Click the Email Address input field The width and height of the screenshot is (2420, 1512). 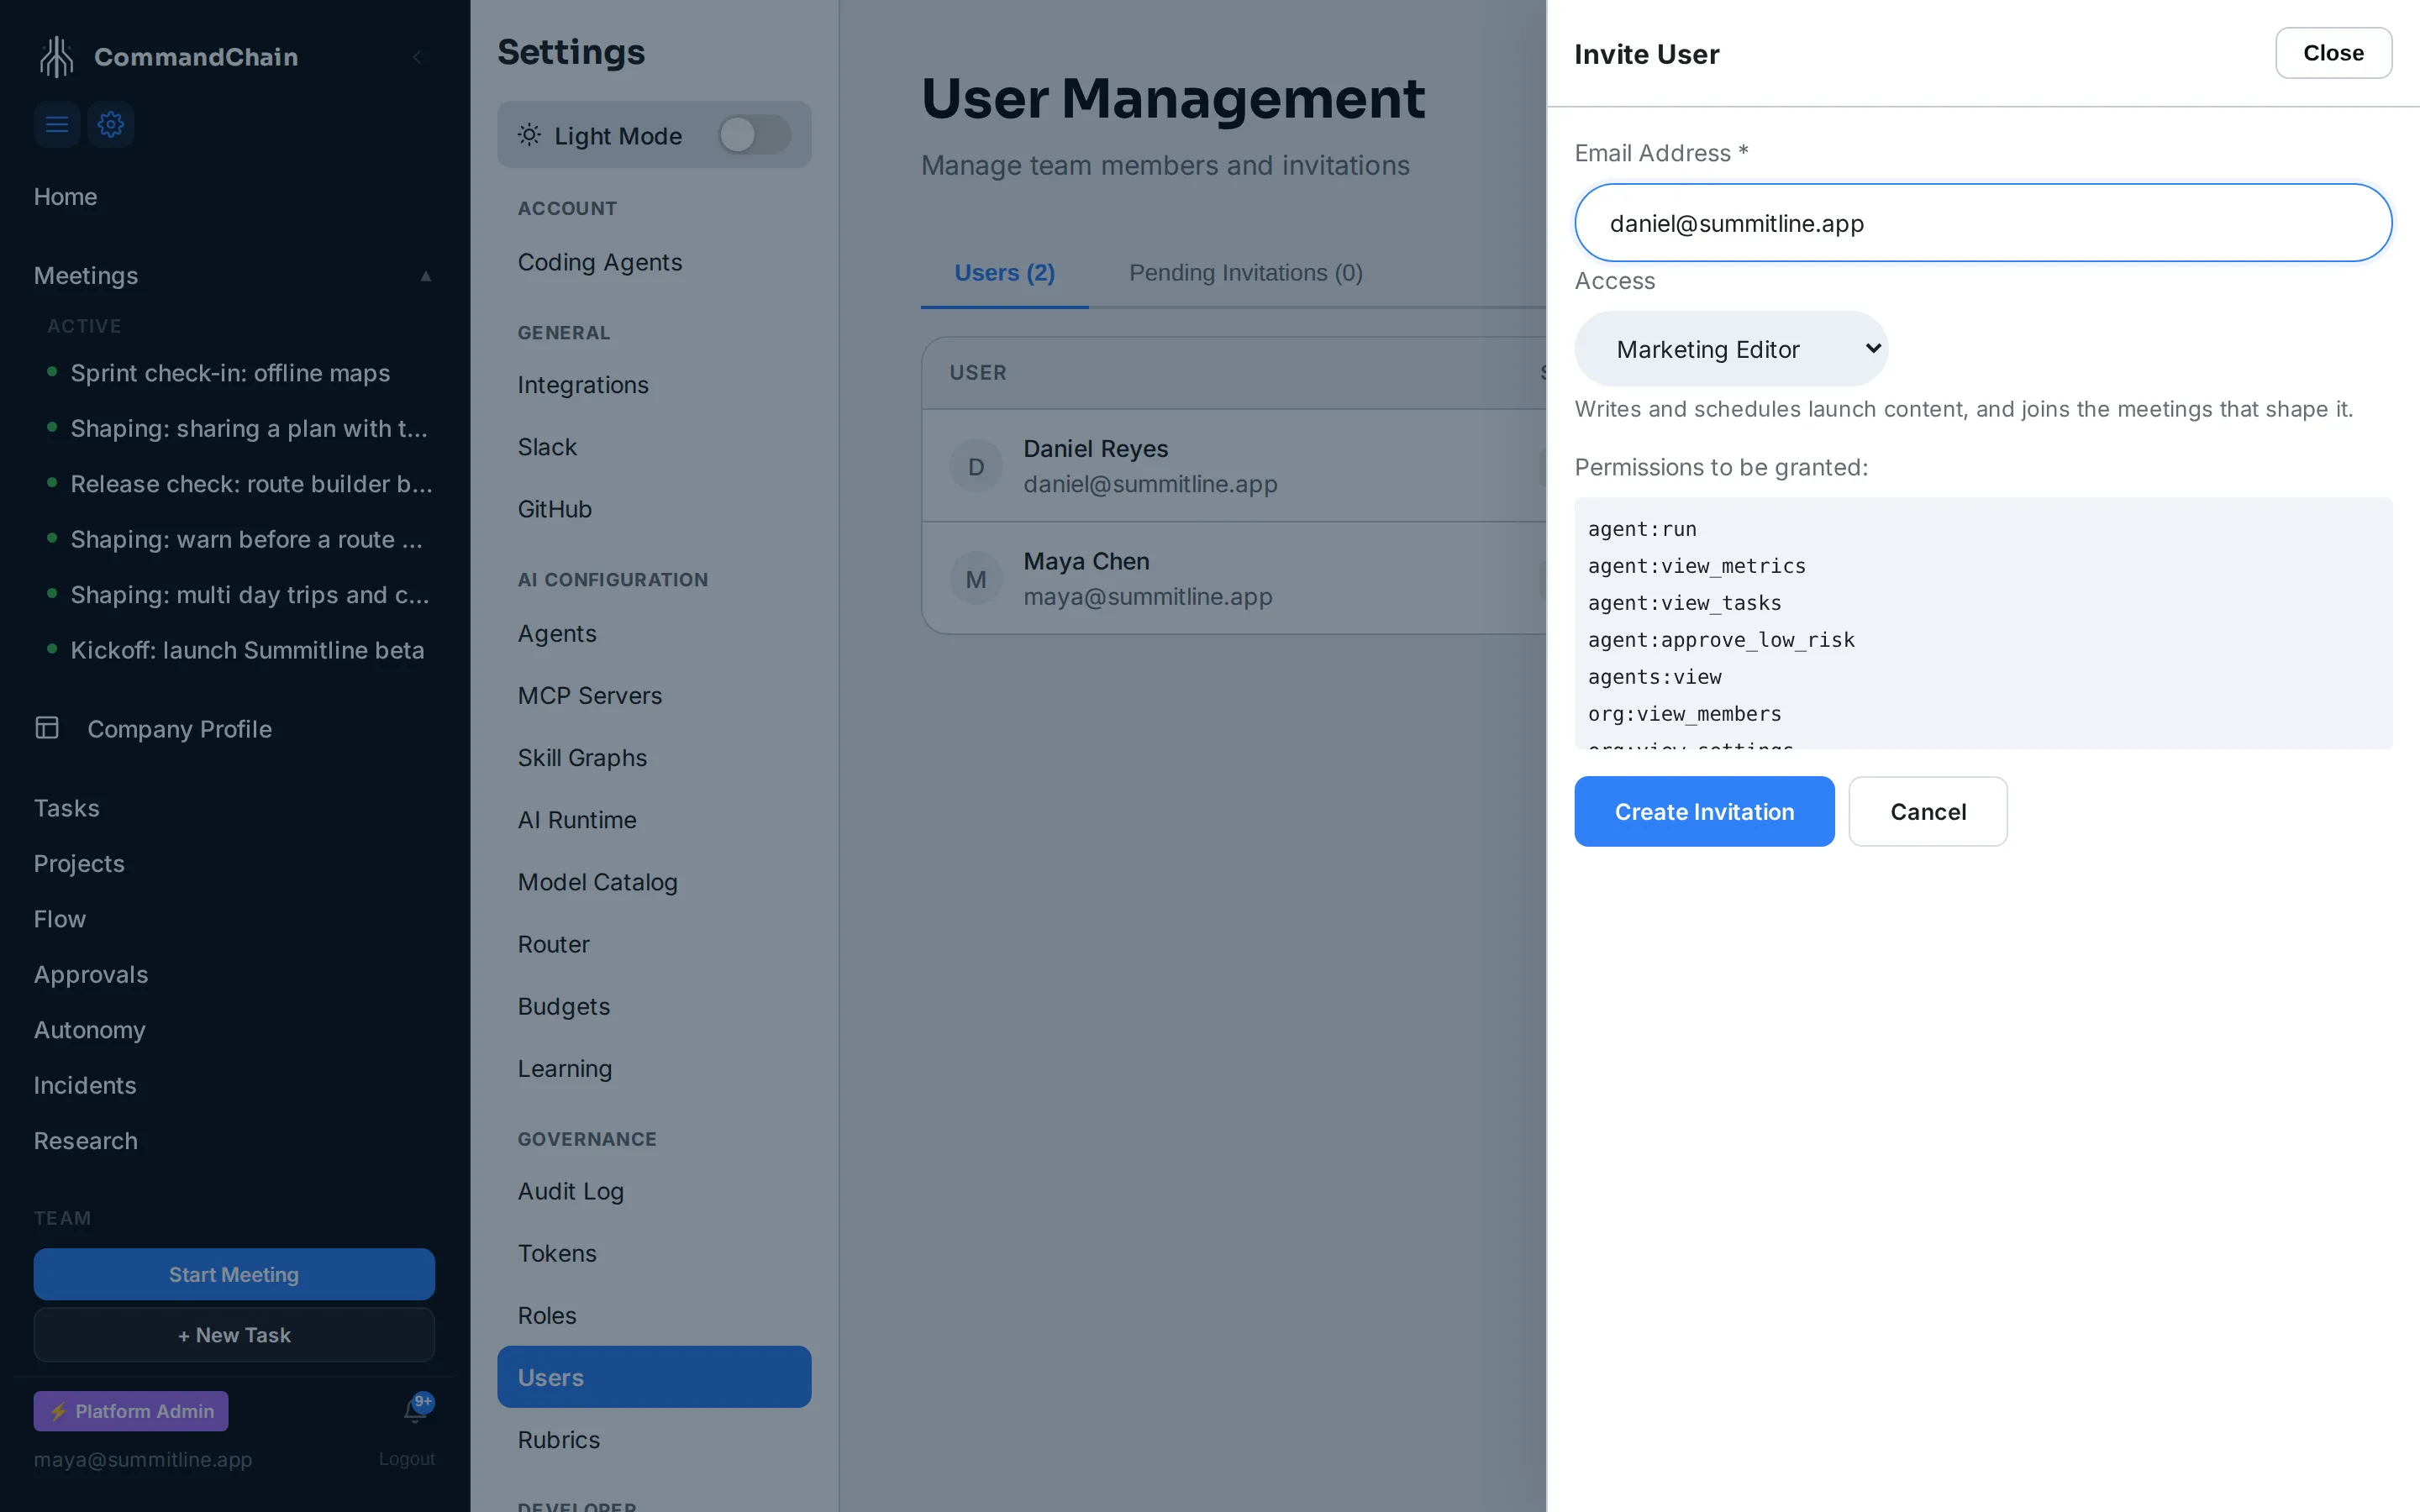(x=1983, y=223)
